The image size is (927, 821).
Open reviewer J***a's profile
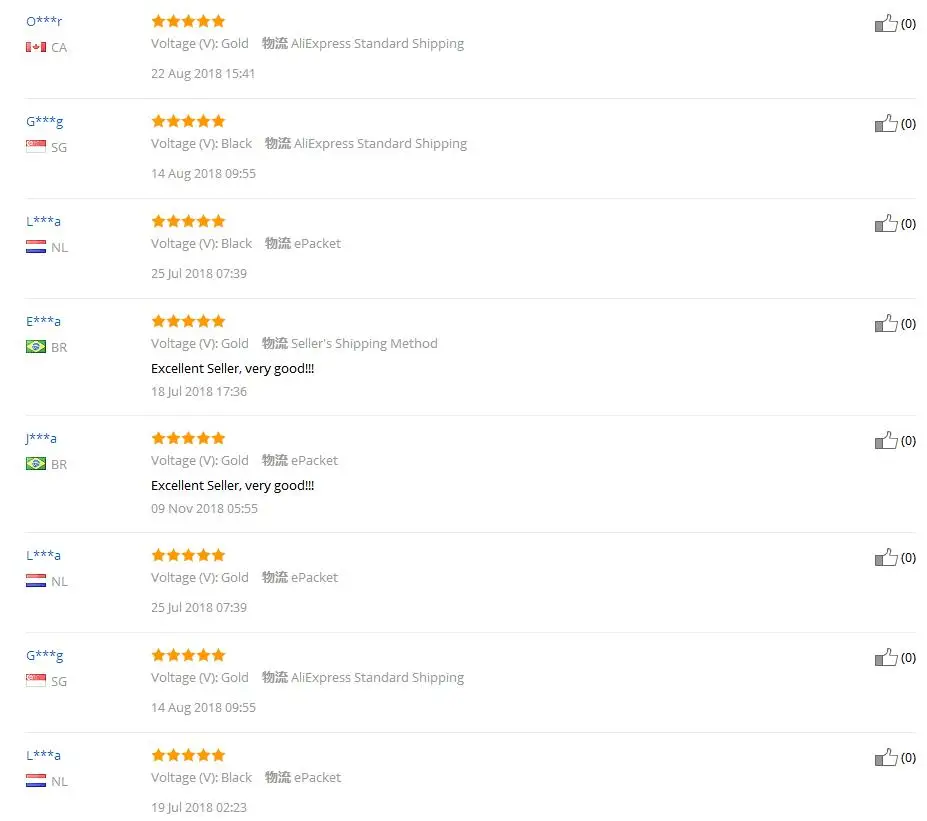tap(41, 439)
